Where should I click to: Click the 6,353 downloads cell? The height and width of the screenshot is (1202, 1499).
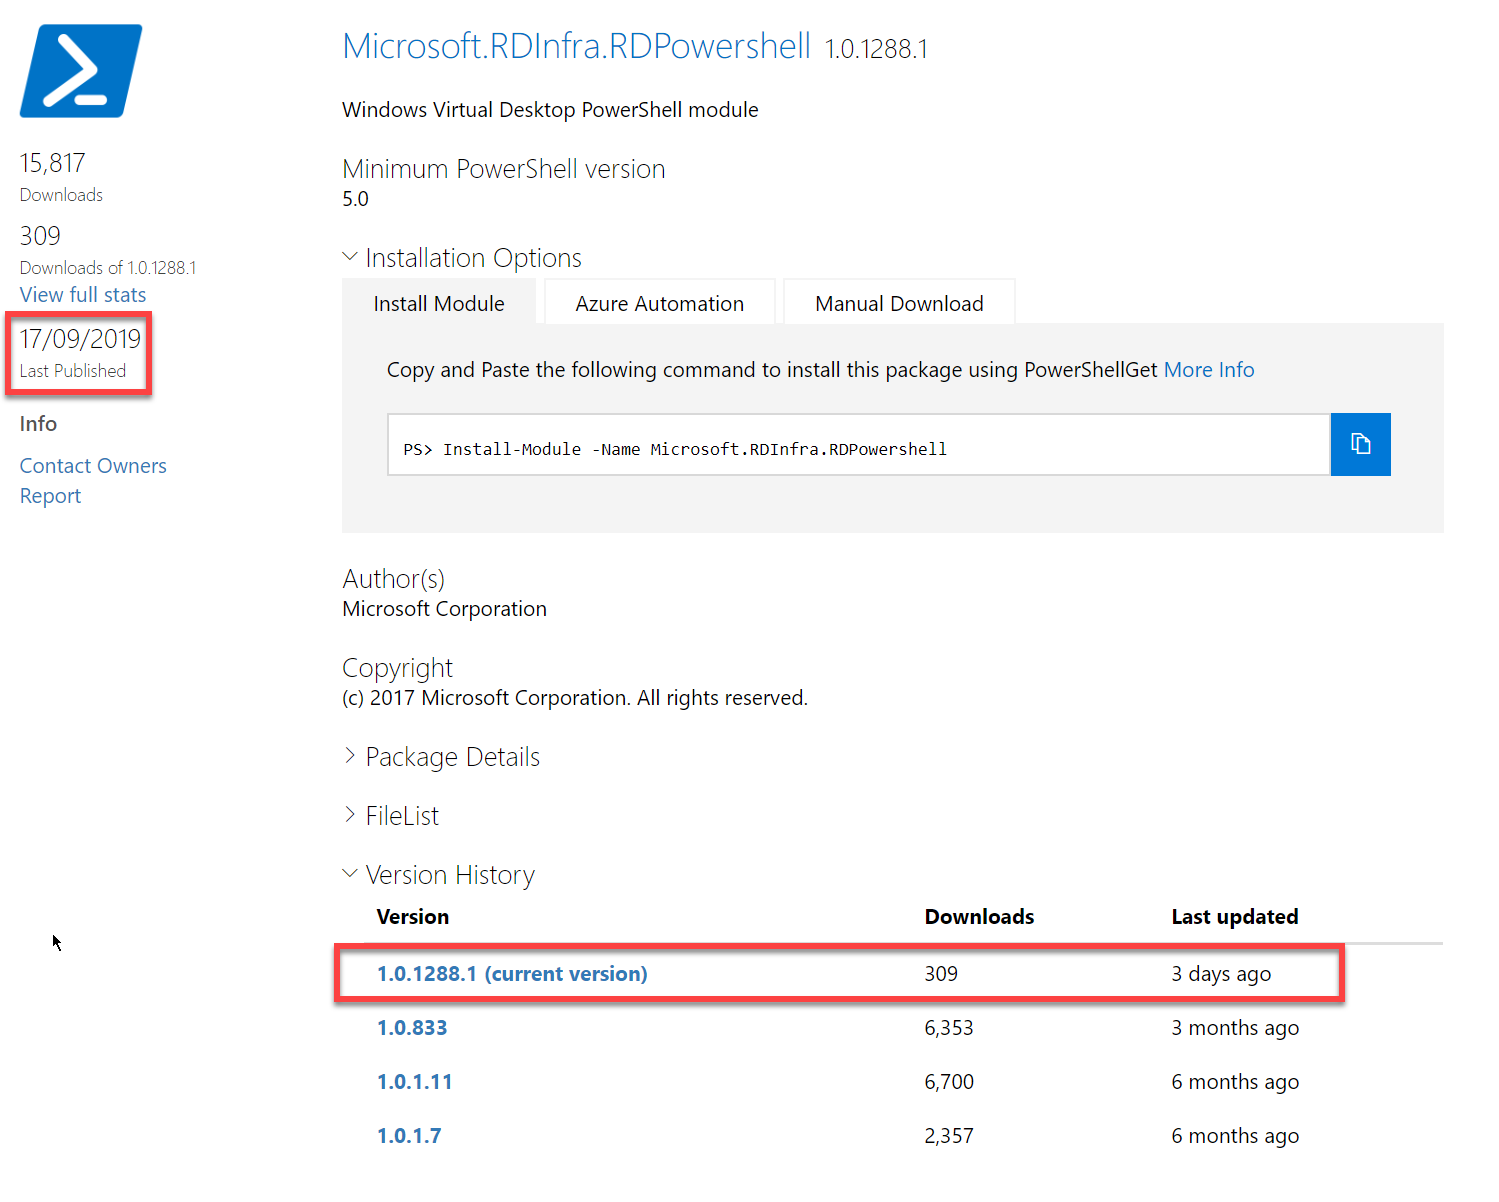(949, 1028)
